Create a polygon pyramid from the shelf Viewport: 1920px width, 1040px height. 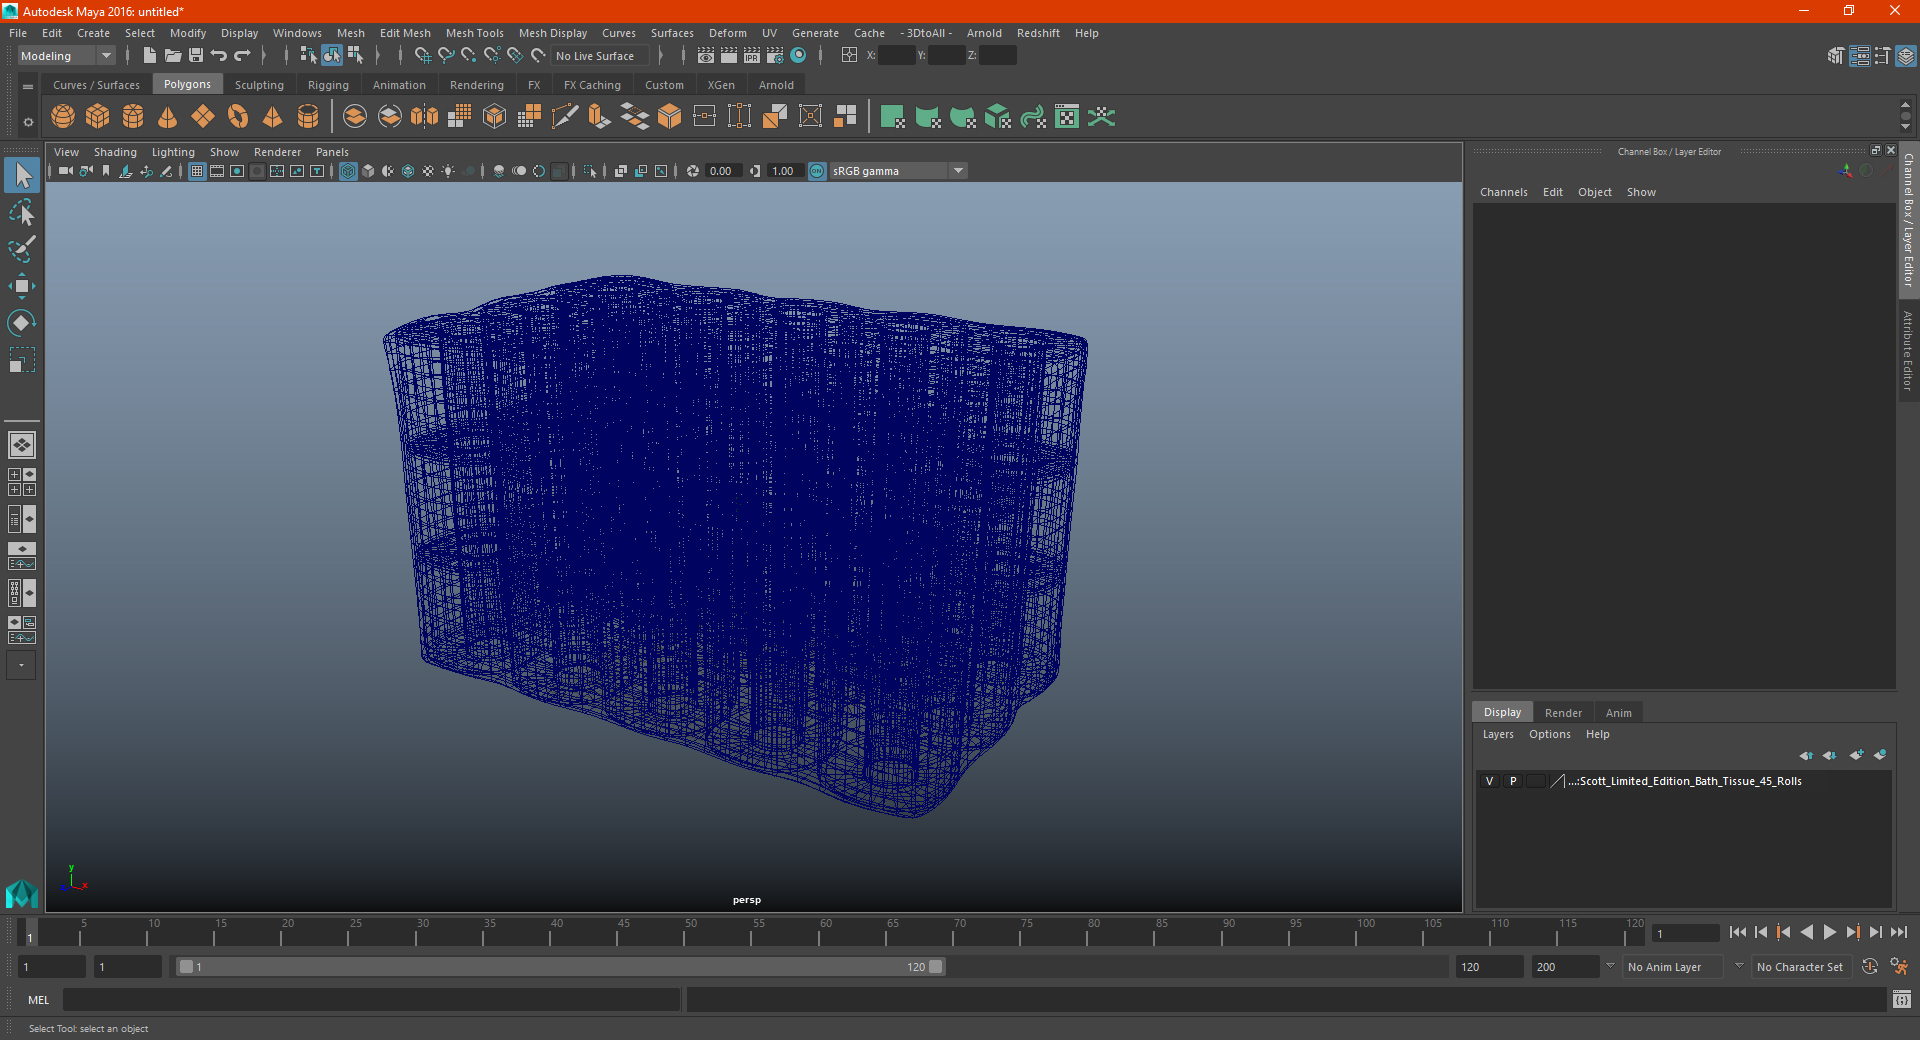coord(273,117)
